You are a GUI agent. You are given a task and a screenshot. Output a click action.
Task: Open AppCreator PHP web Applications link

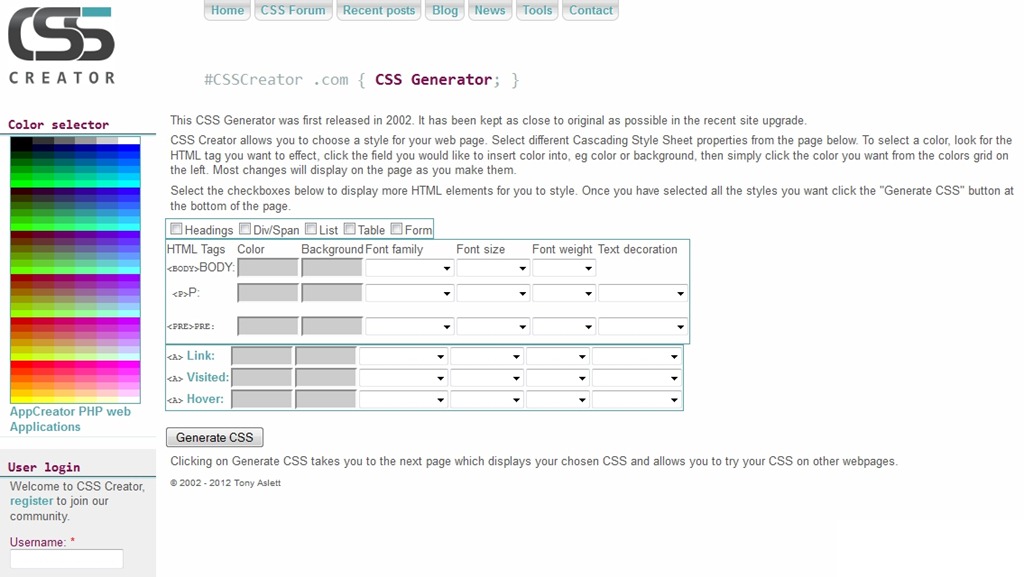tap(70, 419)
